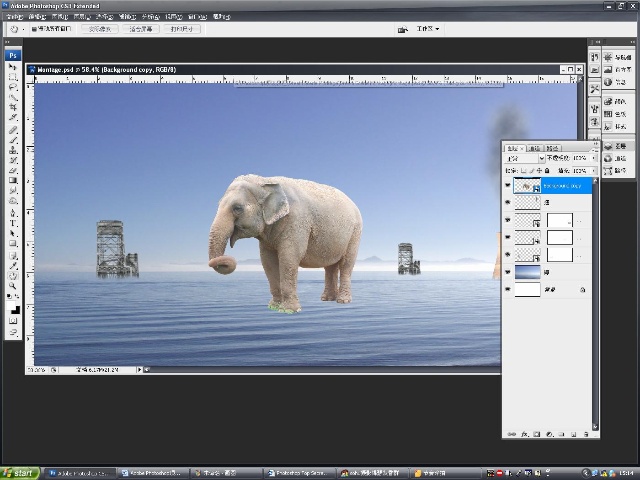Screen dimensions: 640x480
Task: Select the Brush tool
Action: point(13,140)
